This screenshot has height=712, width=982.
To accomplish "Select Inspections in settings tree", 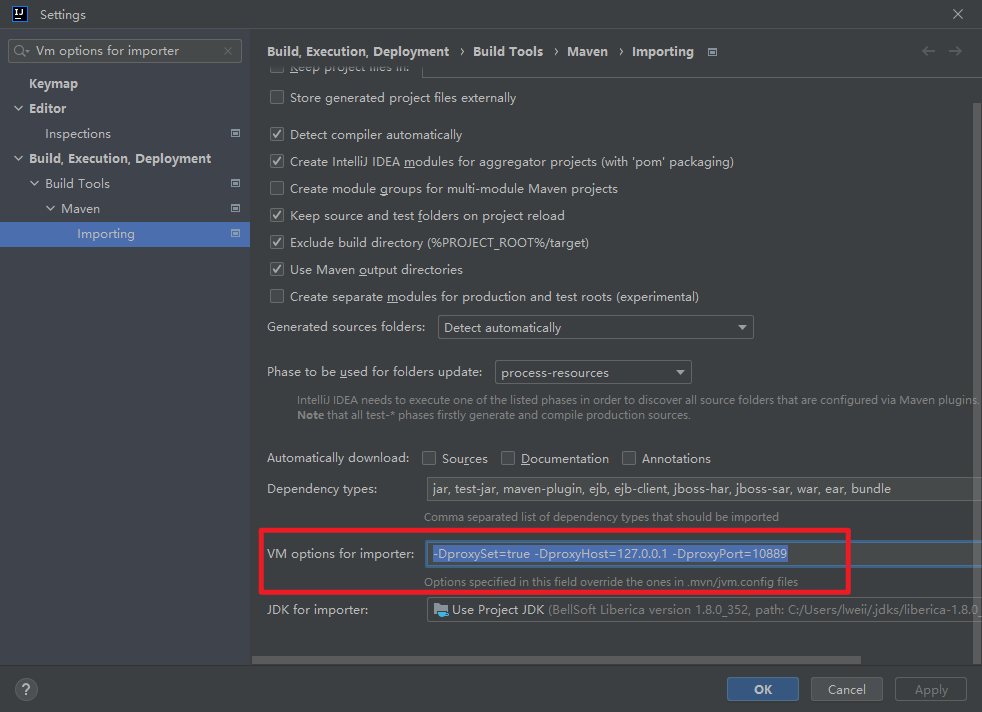I will pyautogui.click(x=78, y=133).
